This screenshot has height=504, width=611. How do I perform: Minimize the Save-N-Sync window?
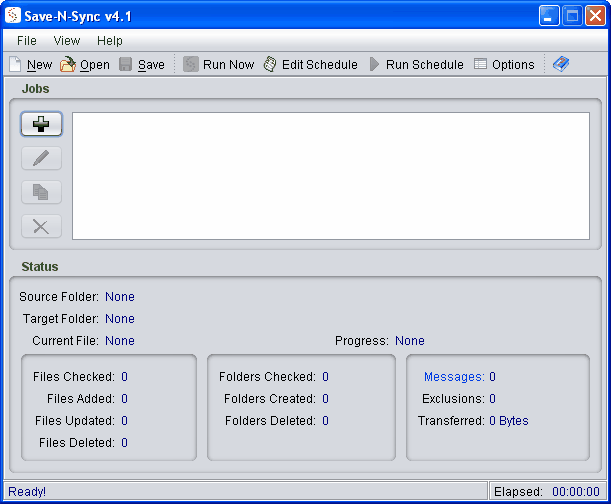pos(549,16)
